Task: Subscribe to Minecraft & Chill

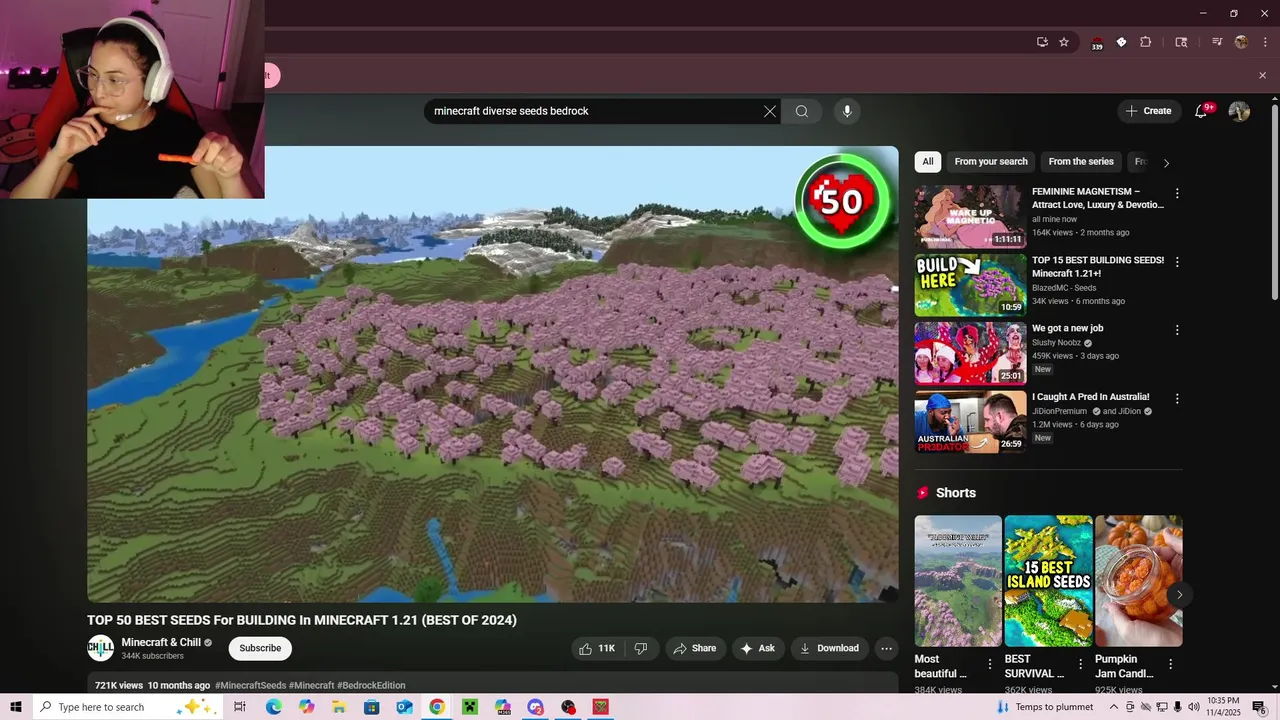Action: click(x=260, y=648)
